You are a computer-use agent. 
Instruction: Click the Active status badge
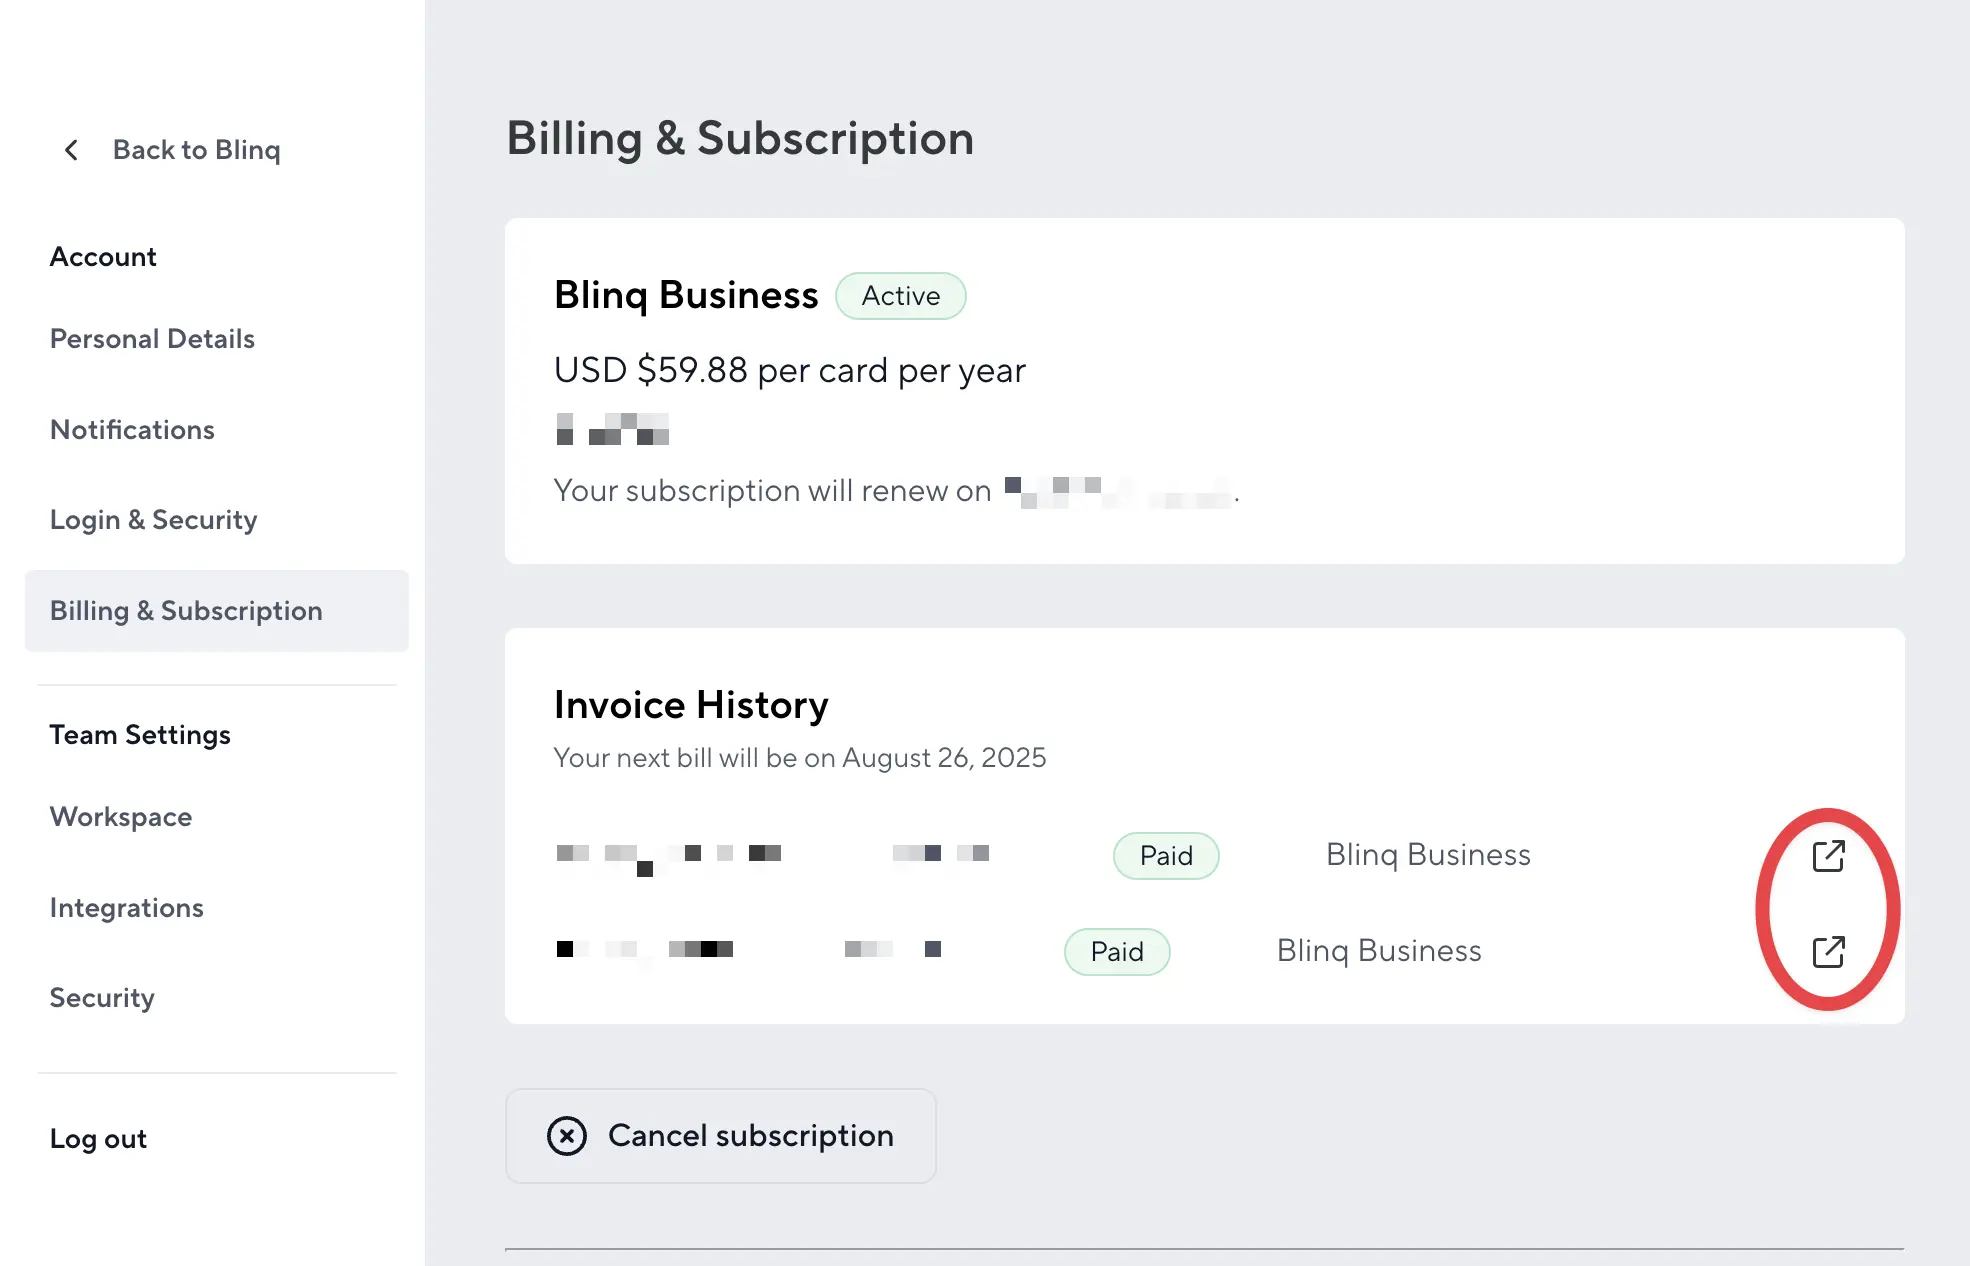click(901, 296)
